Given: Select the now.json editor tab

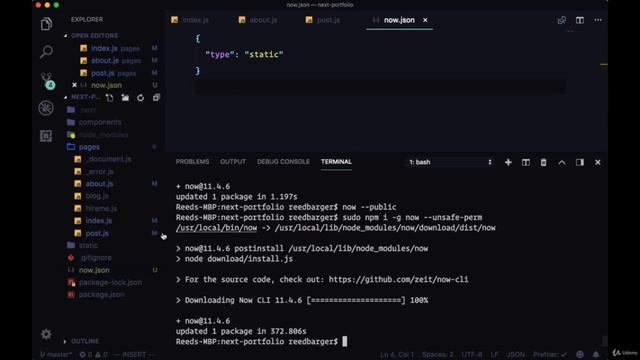Looking at the screenshot, I should point(399,20).
